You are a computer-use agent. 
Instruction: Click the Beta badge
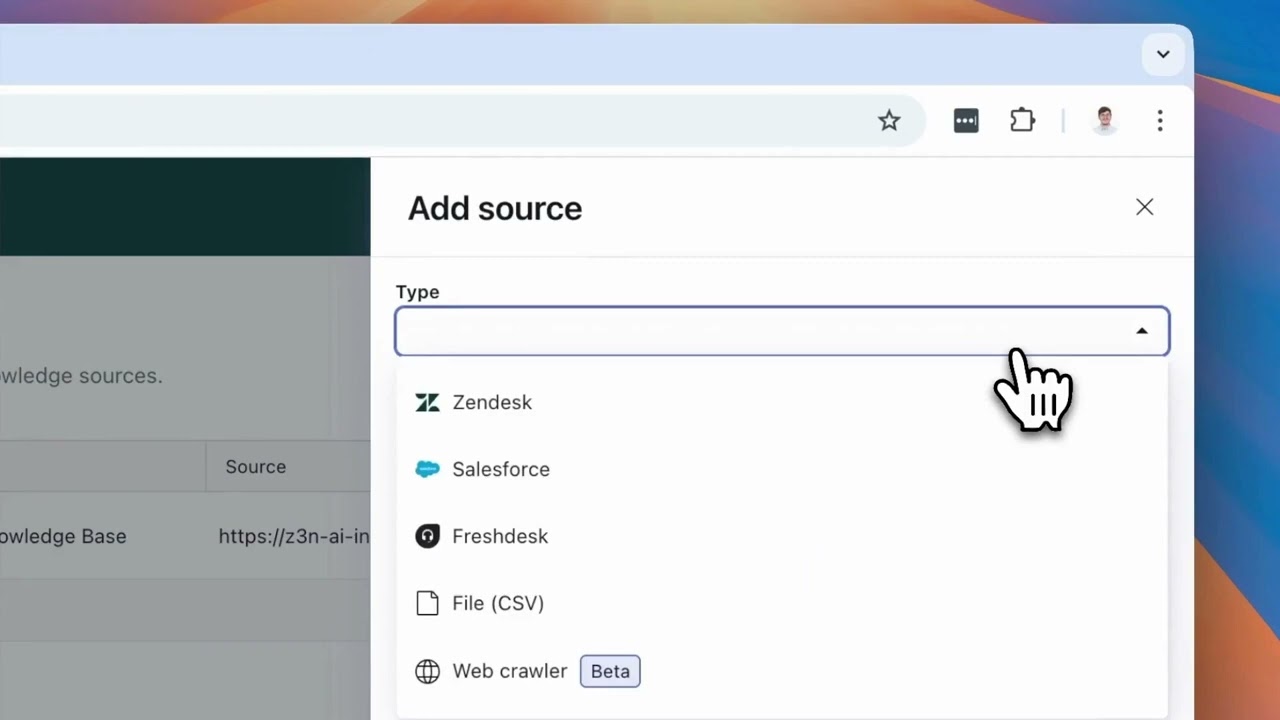pos(610,671)
